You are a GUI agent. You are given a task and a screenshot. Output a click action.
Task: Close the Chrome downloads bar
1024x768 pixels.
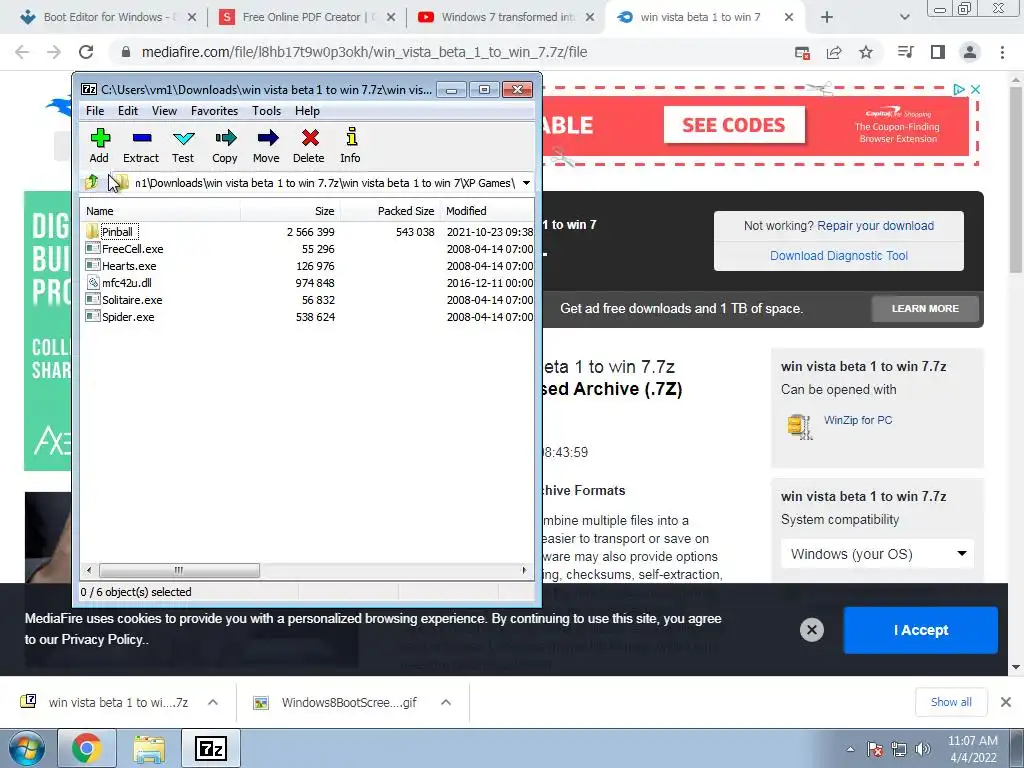(x=1006, y=702)
